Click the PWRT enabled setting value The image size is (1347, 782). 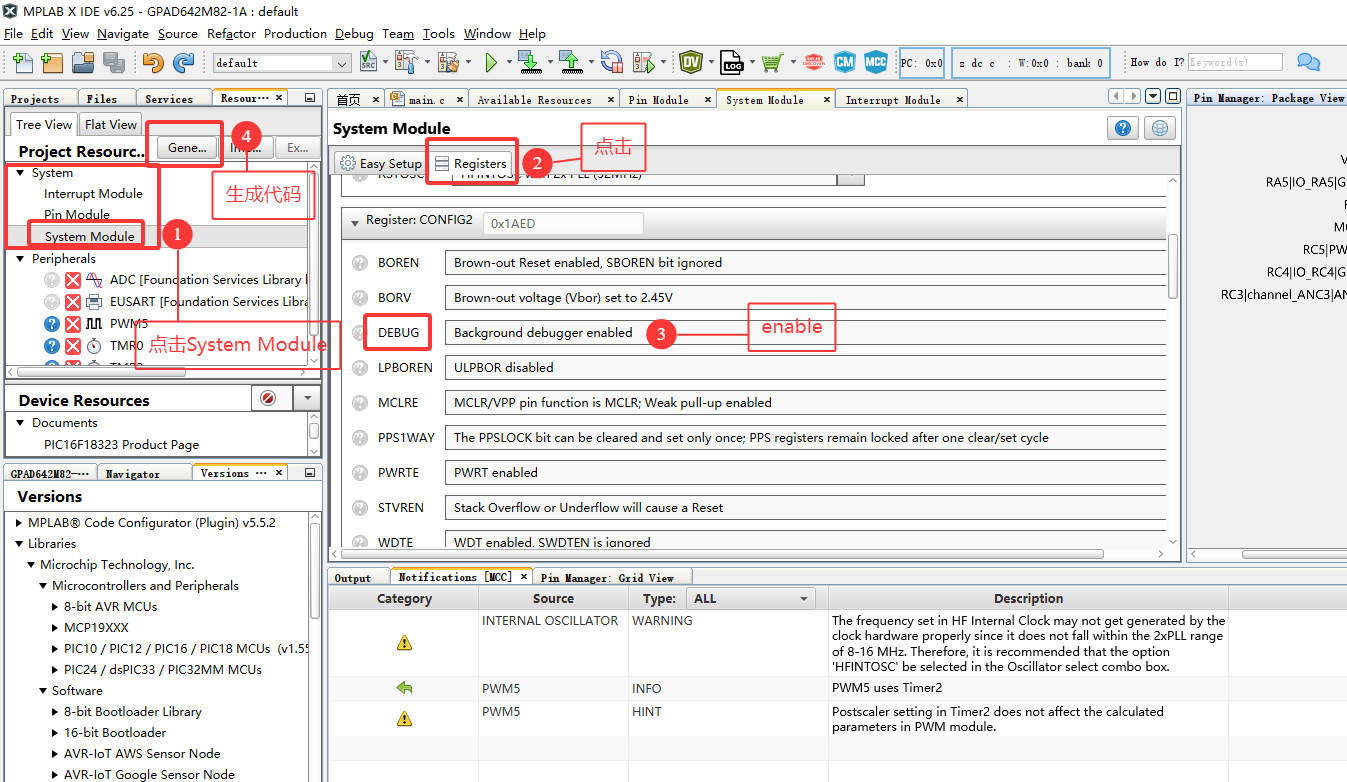pos(806,472)
